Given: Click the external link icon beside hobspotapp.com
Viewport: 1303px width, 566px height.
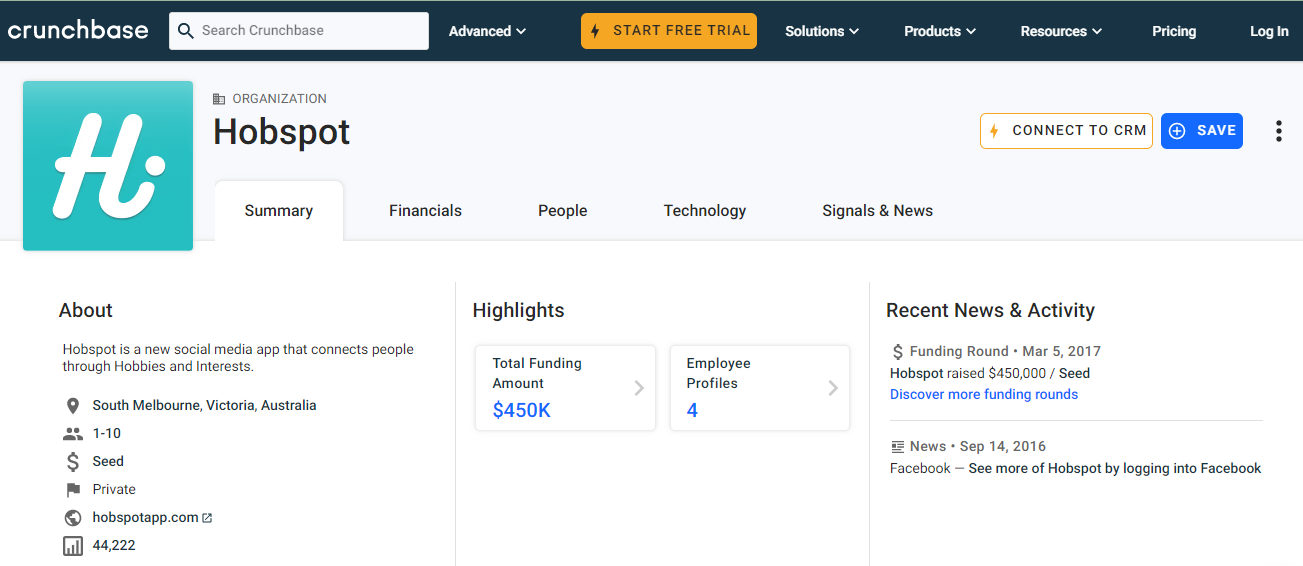Looking at the screenshot, I should point(207,518).
